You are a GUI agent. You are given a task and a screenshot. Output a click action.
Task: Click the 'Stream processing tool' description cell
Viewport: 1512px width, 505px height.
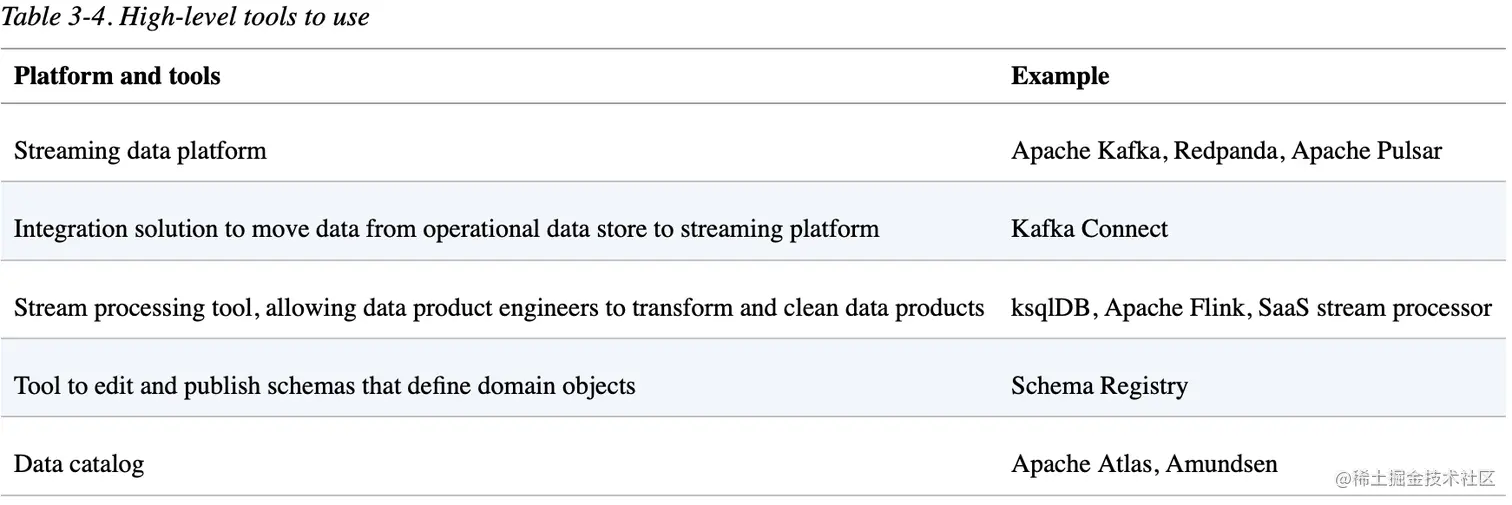pos(499,307)
